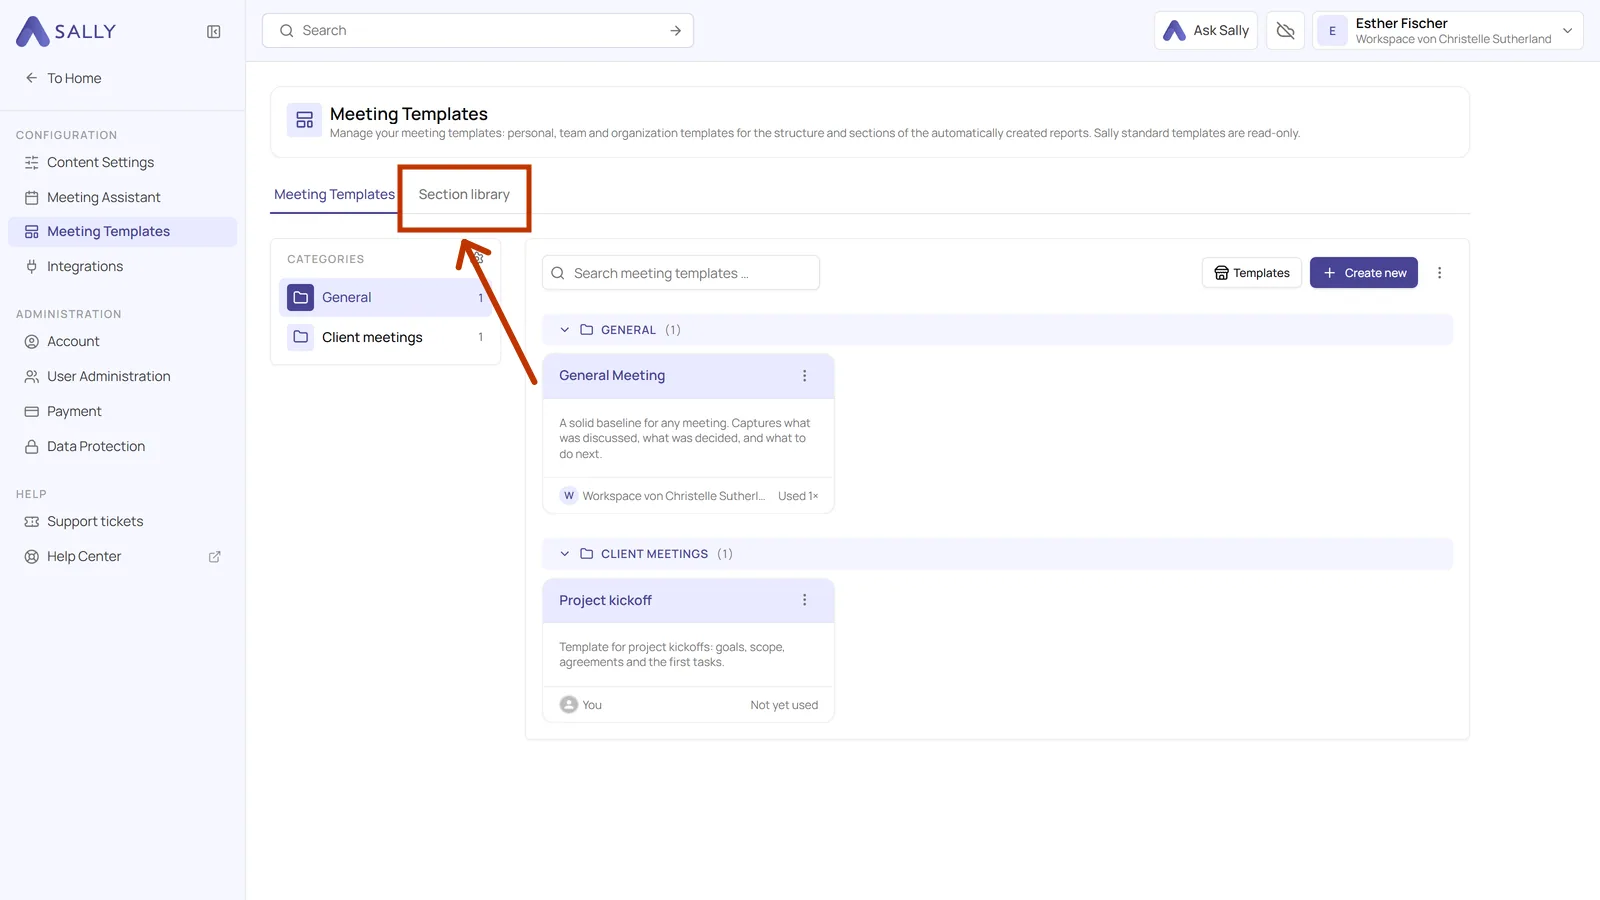1600x900 pixels.
Task: Open Meeting Assistant in sidebar
Action: (122, 197)
